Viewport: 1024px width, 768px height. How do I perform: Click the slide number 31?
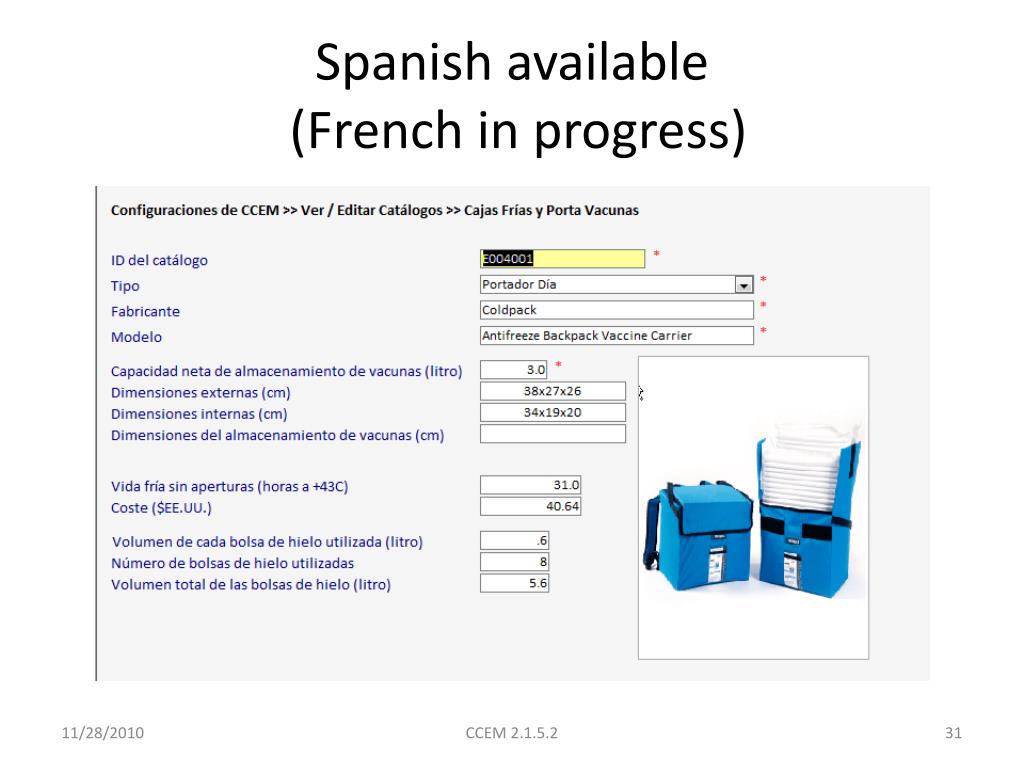(953, 733)
